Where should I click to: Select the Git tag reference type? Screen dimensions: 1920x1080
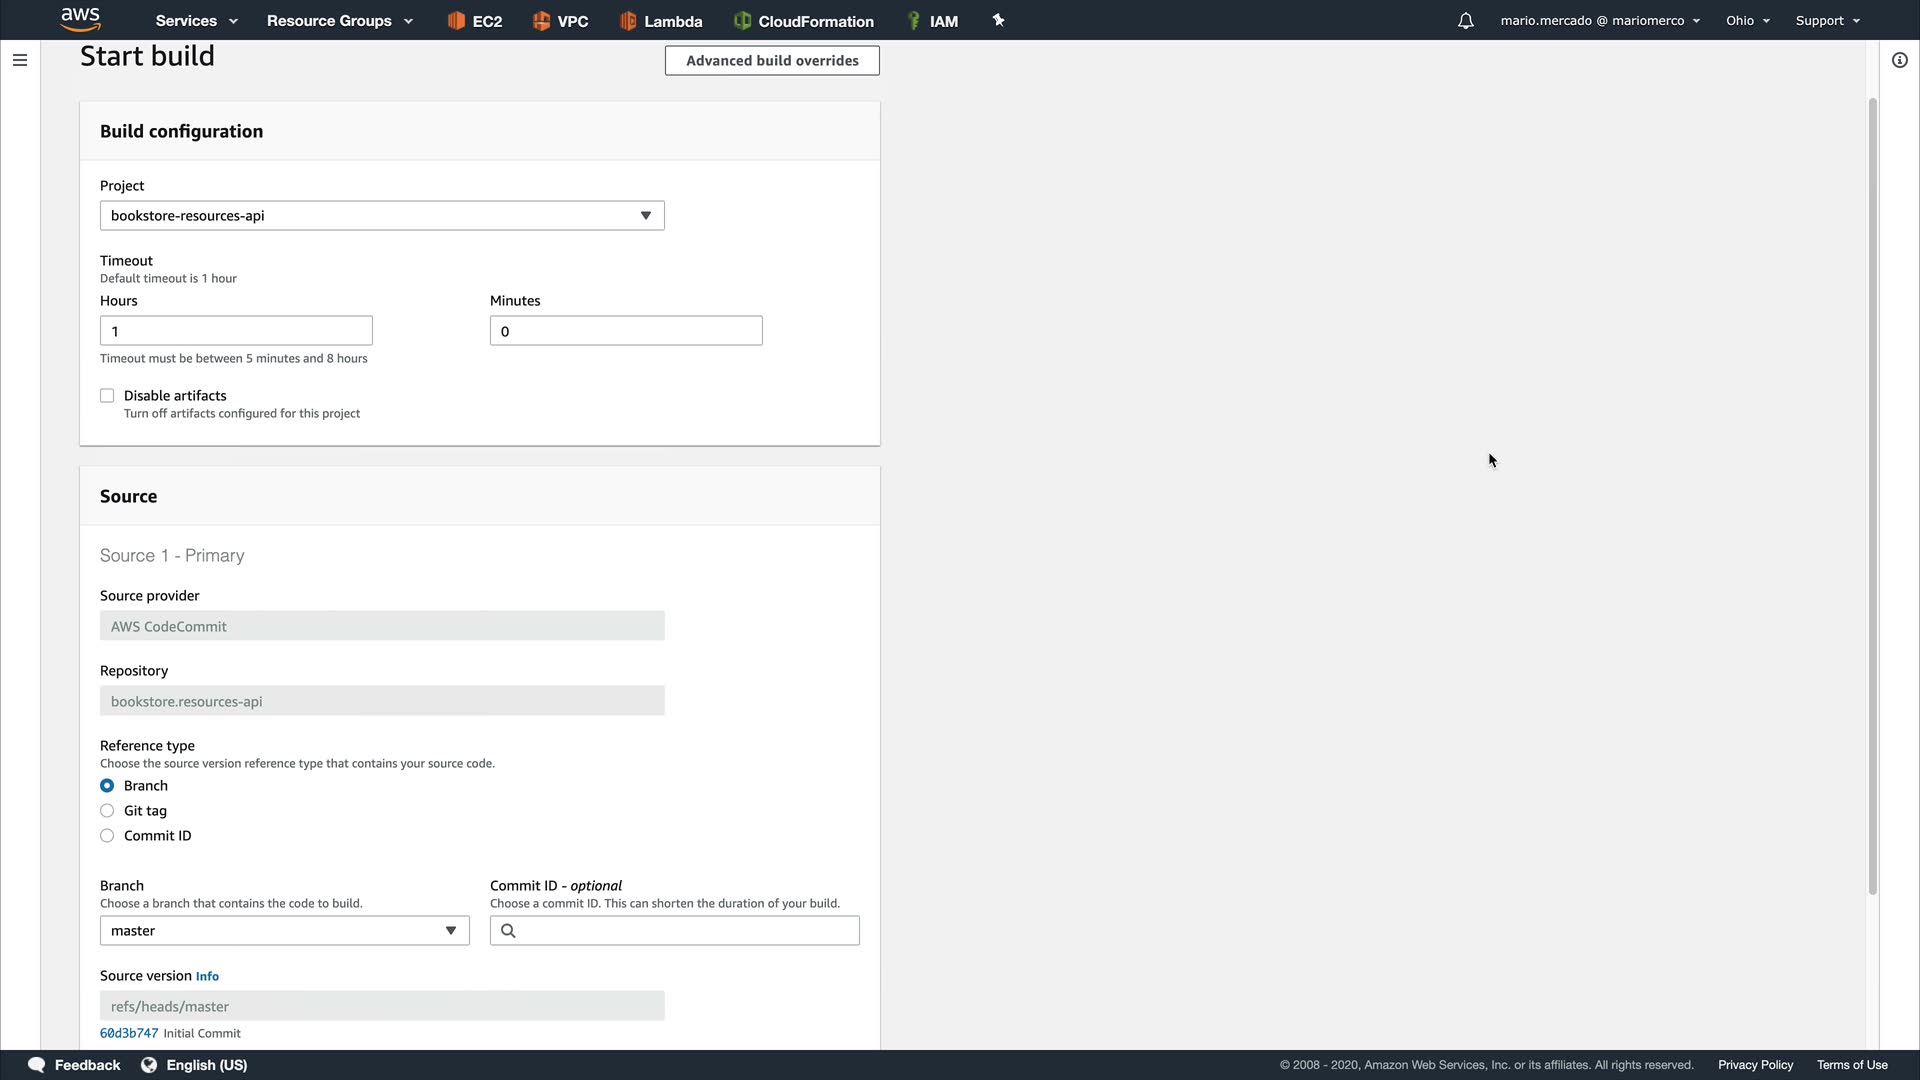(x=107, y=811)
